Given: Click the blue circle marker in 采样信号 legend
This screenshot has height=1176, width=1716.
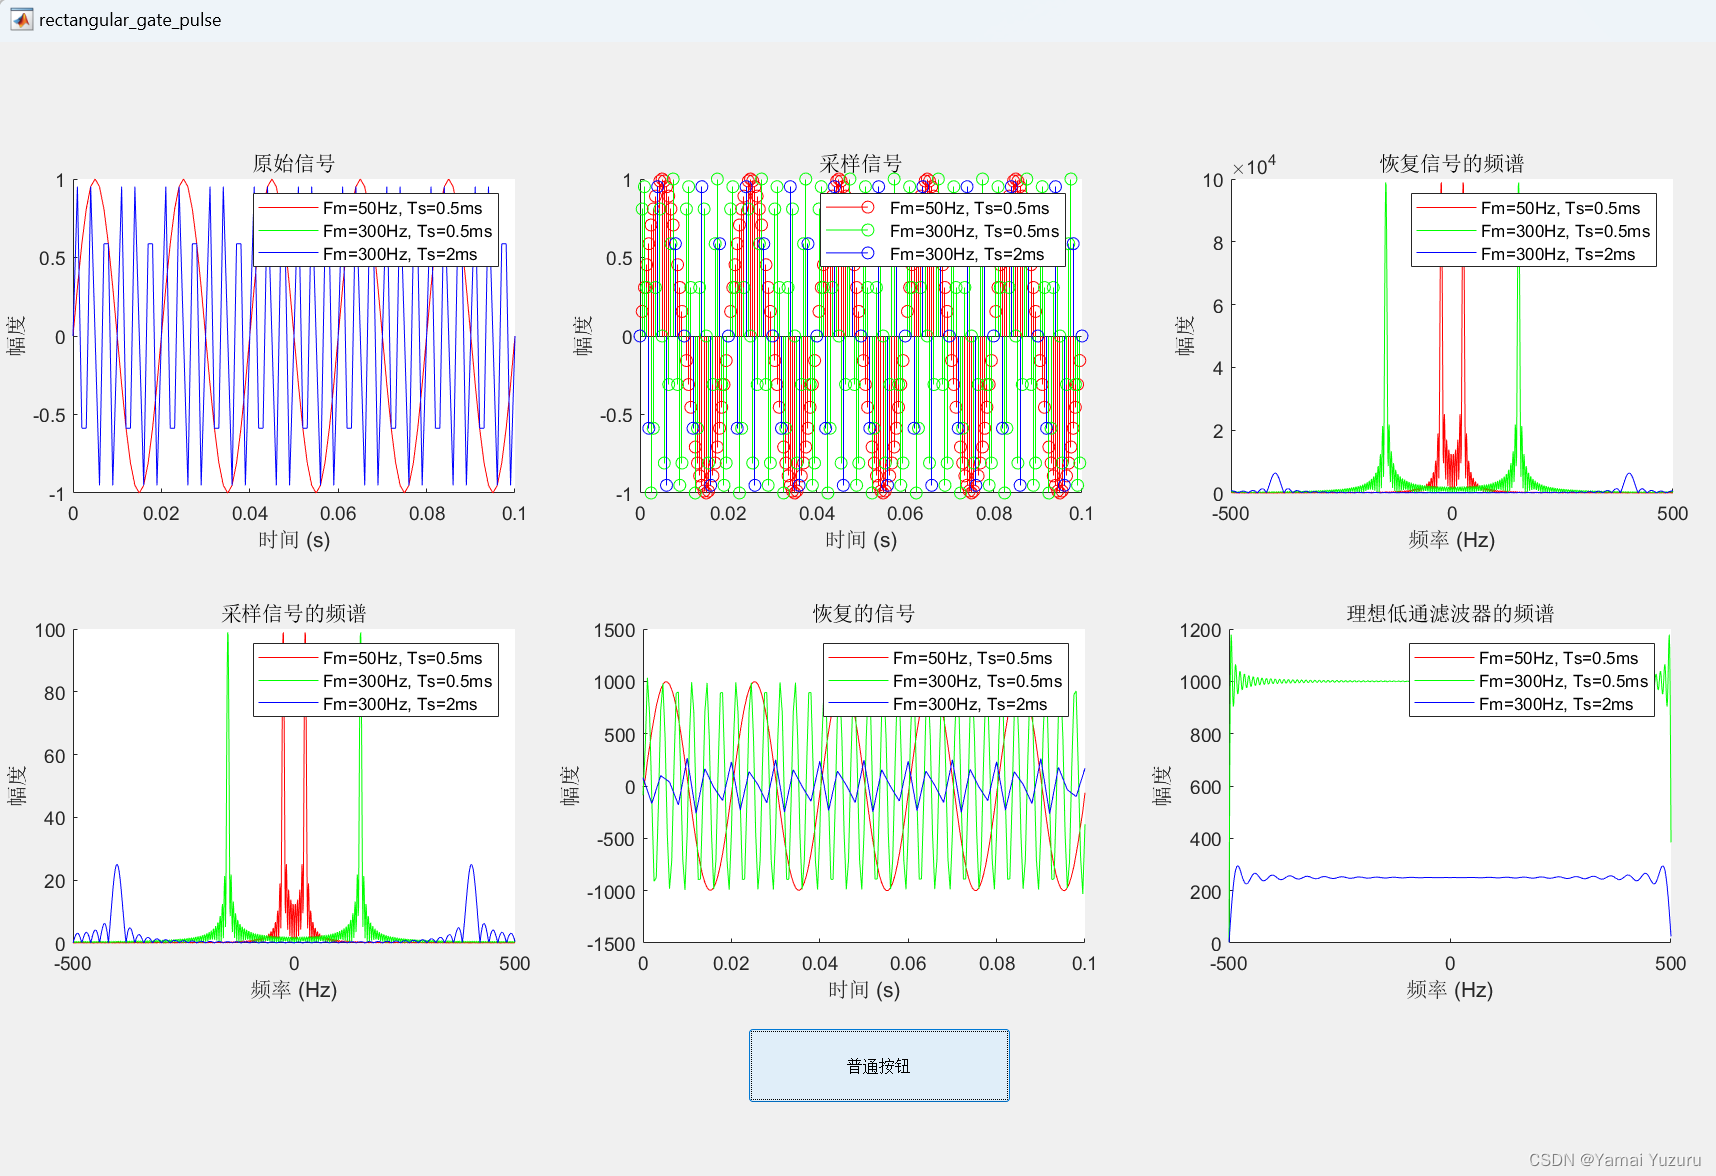Looking at the screenshot, I should [867, 254].
